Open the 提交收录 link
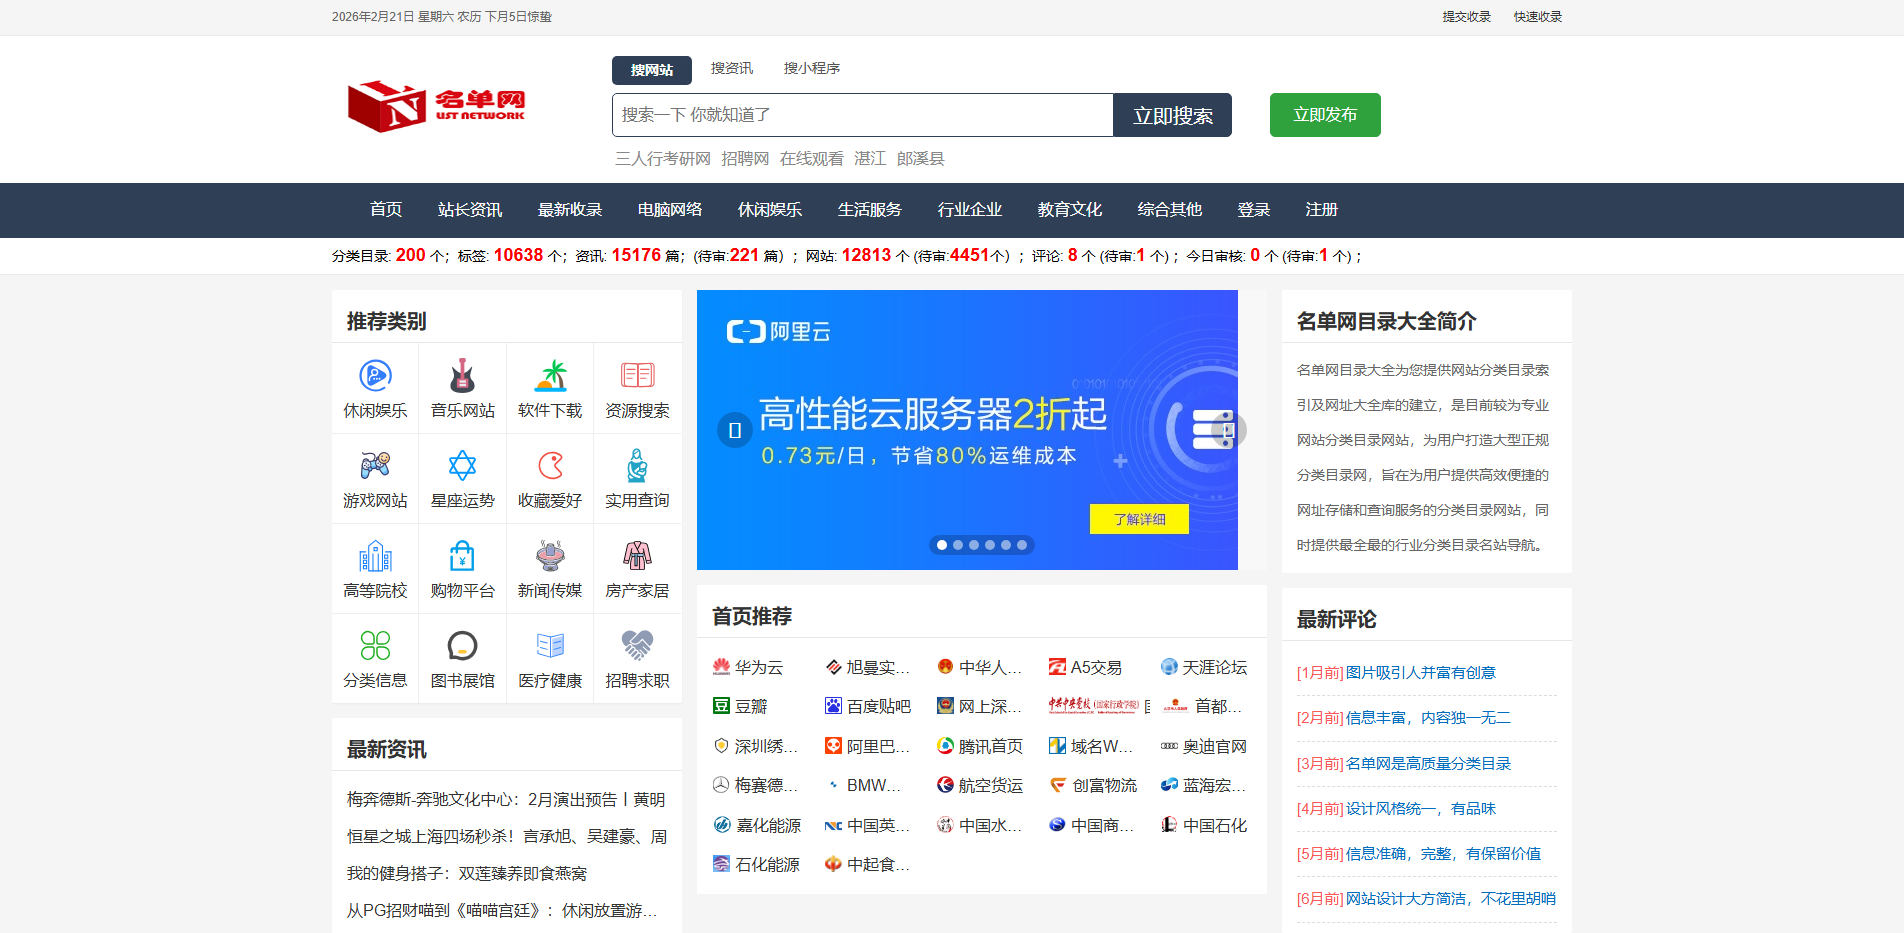Image resolution: width=1904 pixels, height=933 pixels. click(x=1464, y=16)
